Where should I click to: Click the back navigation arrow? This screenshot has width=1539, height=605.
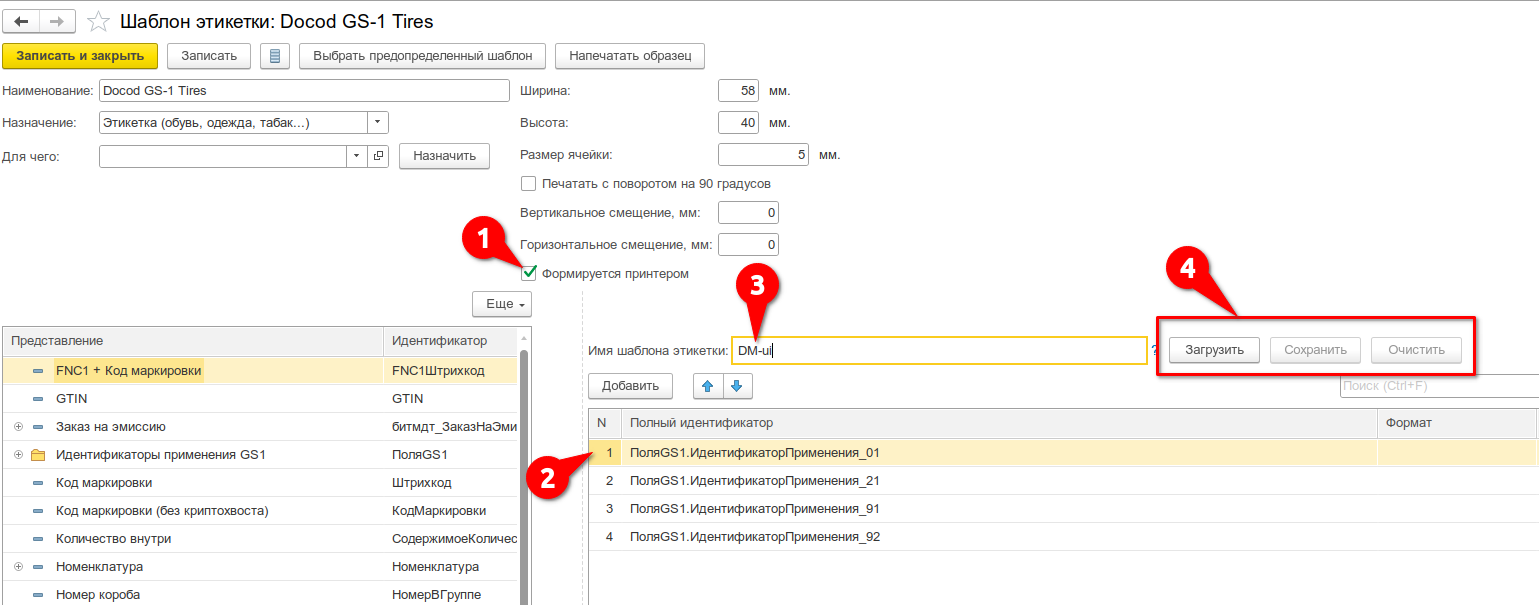pyautogui.click(x=20, y=21)
